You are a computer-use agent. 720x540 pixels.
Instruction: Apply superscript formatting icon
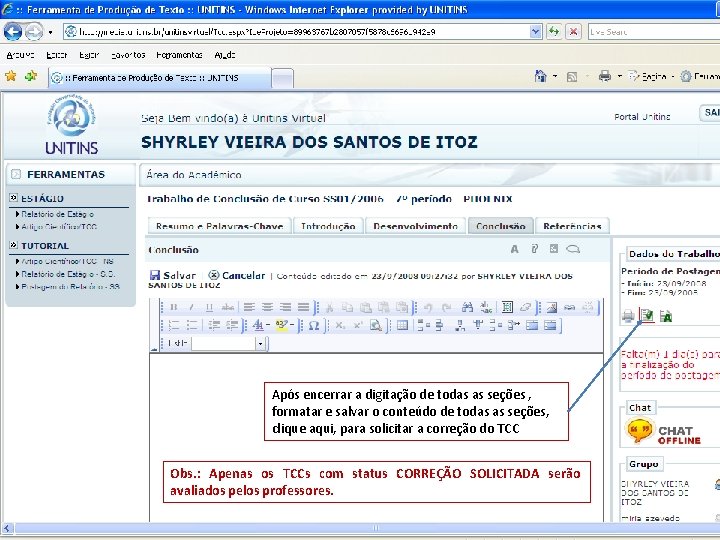tap(358, 326)
